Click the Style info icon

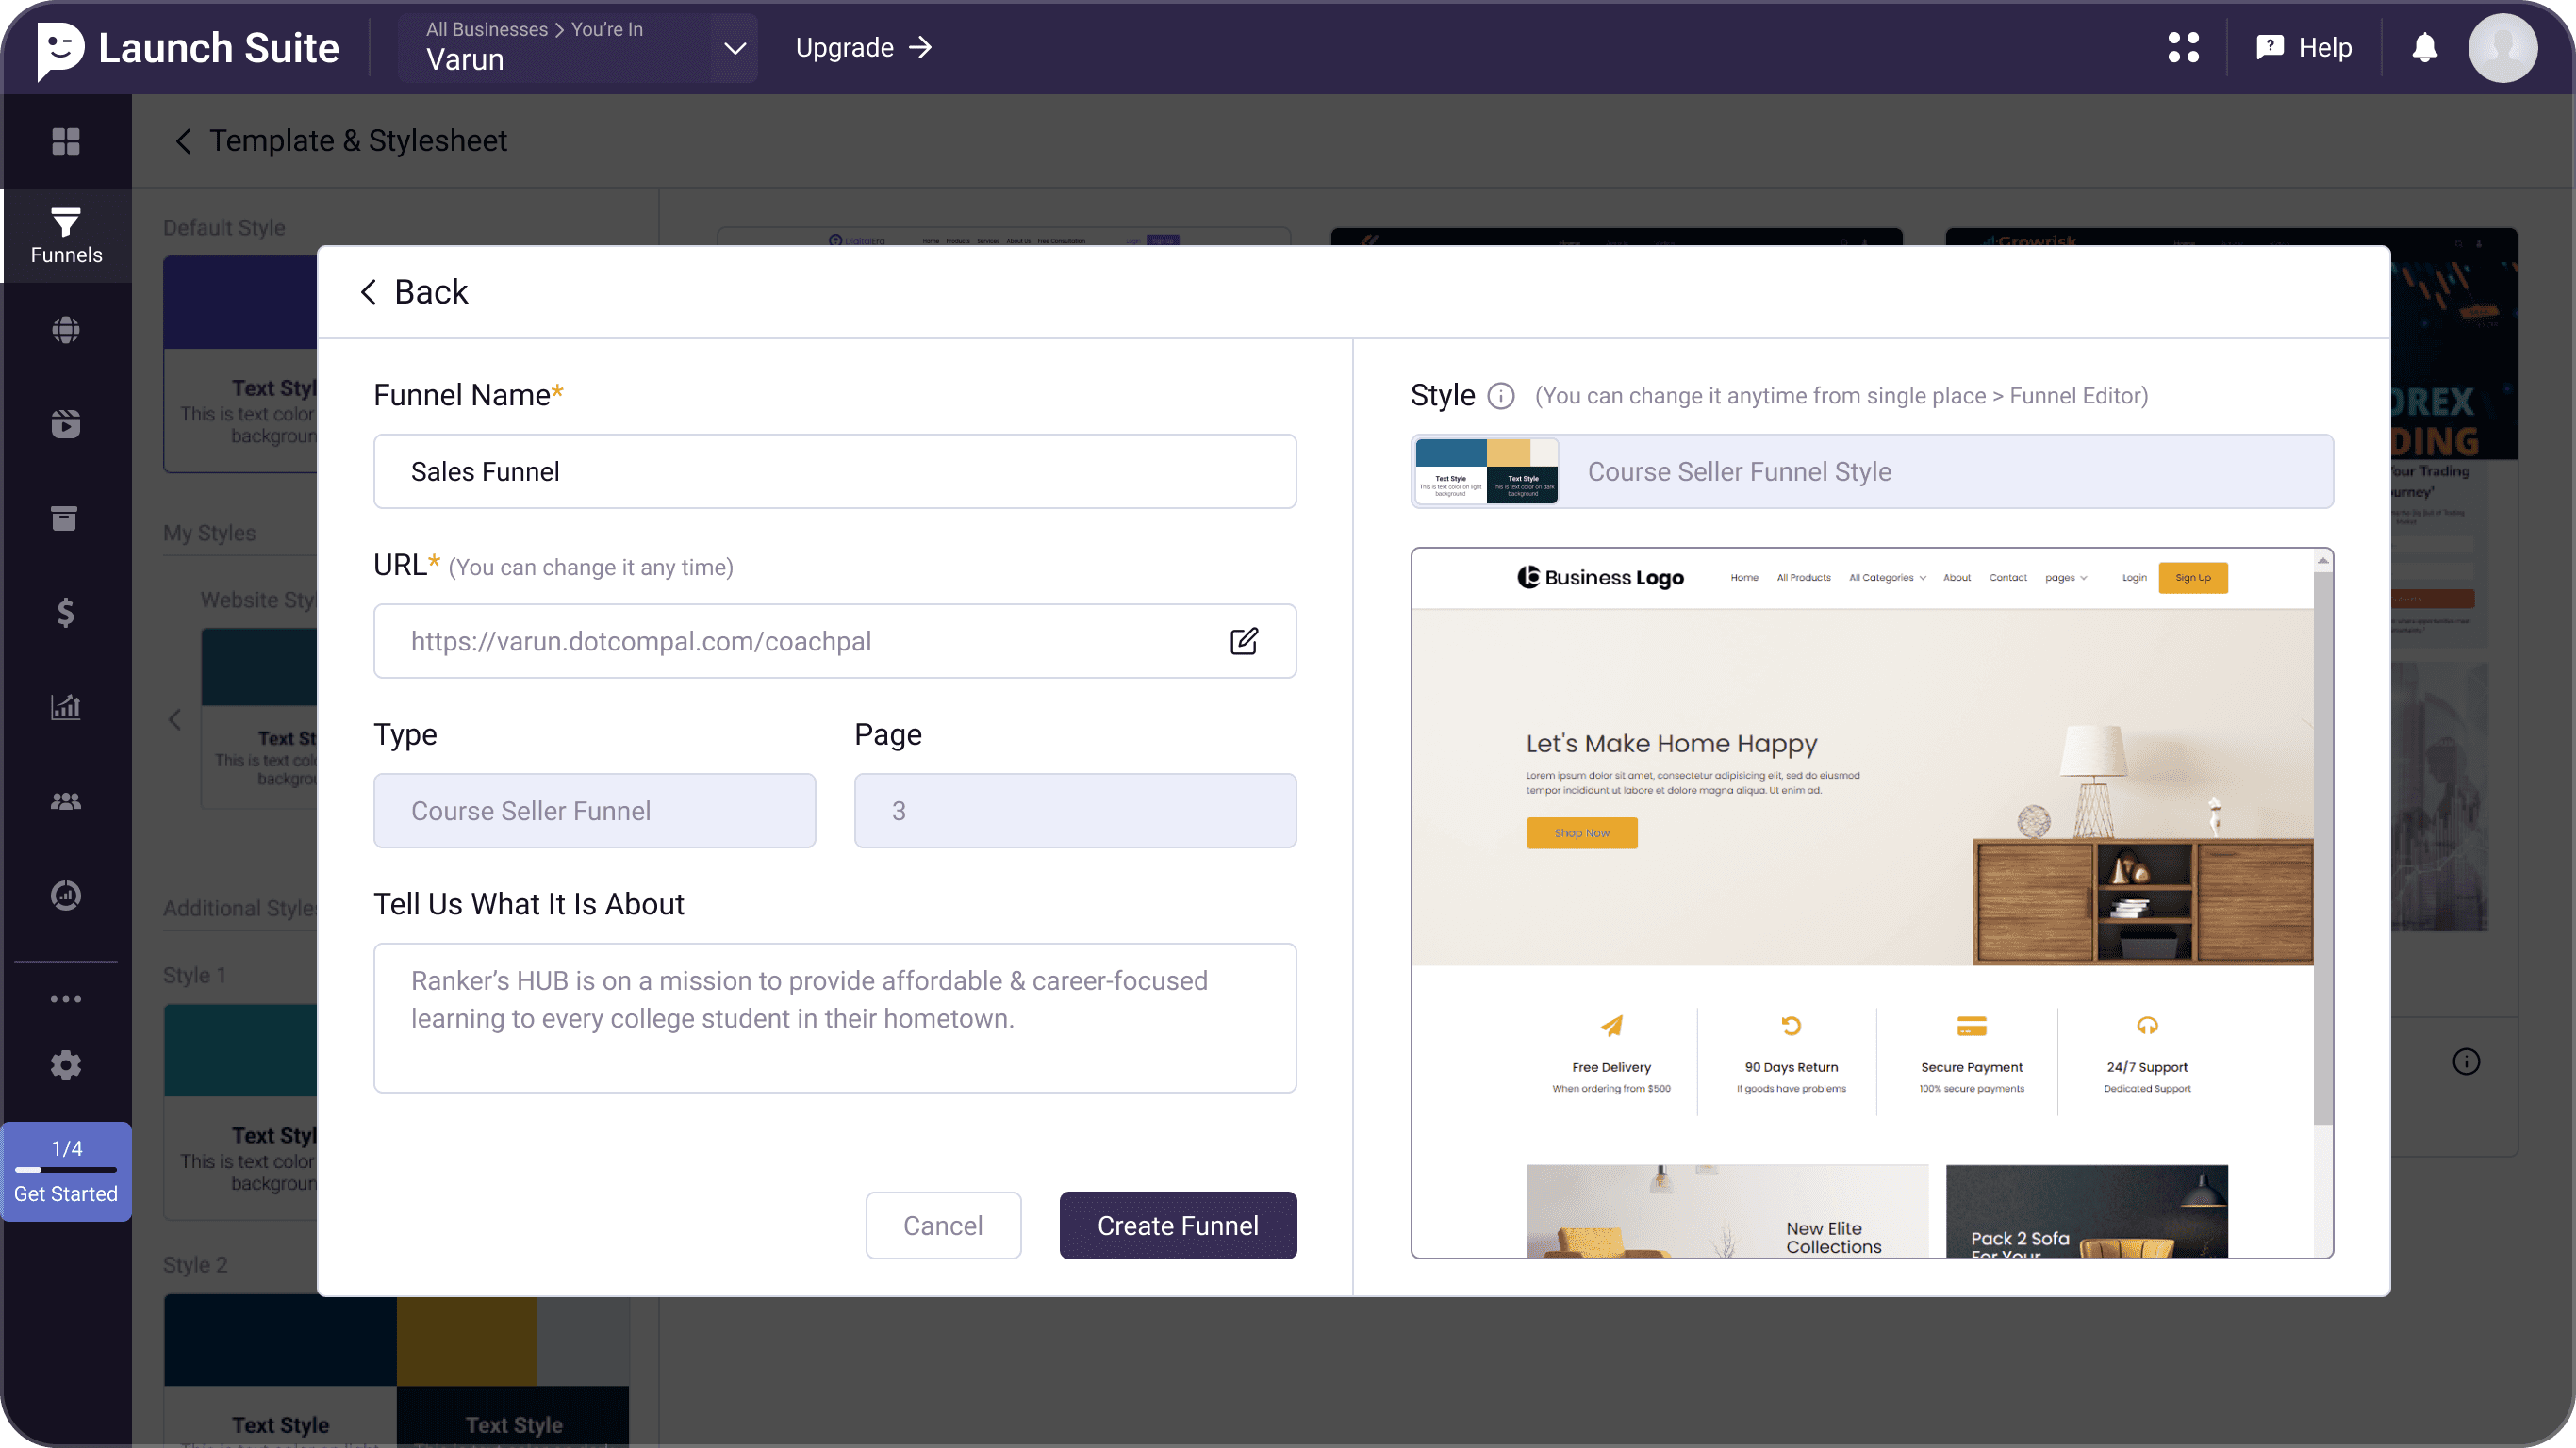point(1500,396)
